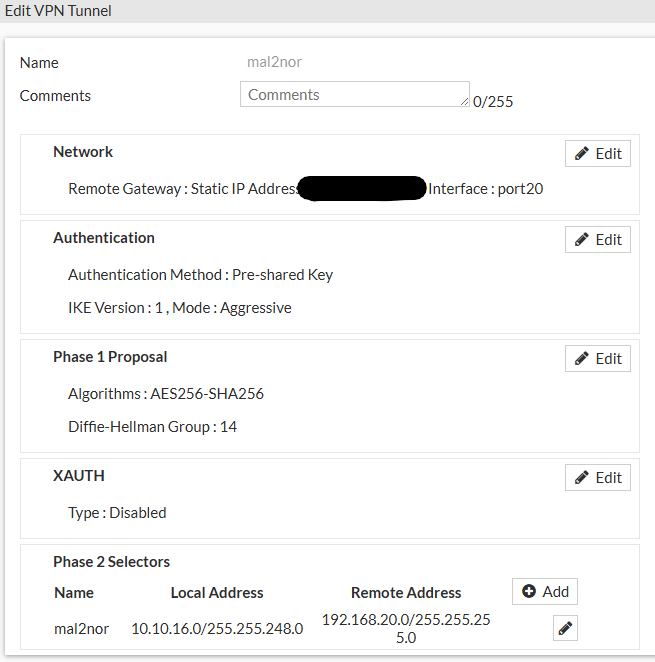This screenshot has height=662, width=655.
Task: Click the Phase 2 Selectors heading
Action: [112, 562]
